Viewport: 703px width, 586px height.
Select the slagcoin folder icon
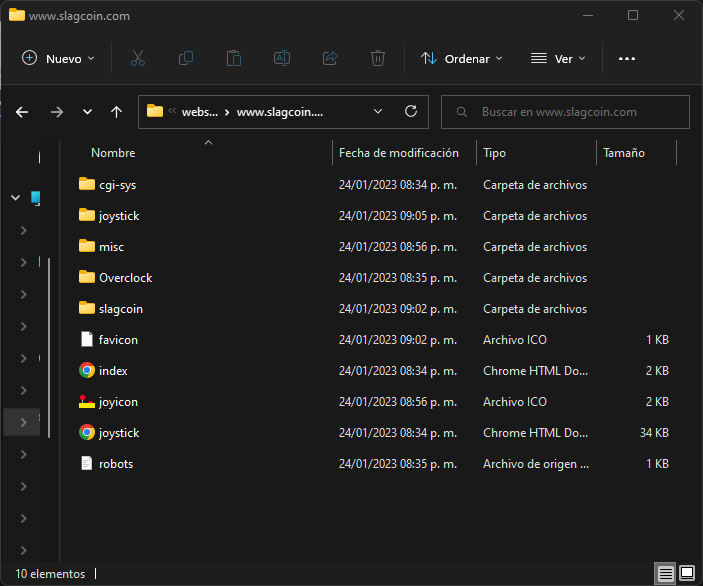click(87, 308)
